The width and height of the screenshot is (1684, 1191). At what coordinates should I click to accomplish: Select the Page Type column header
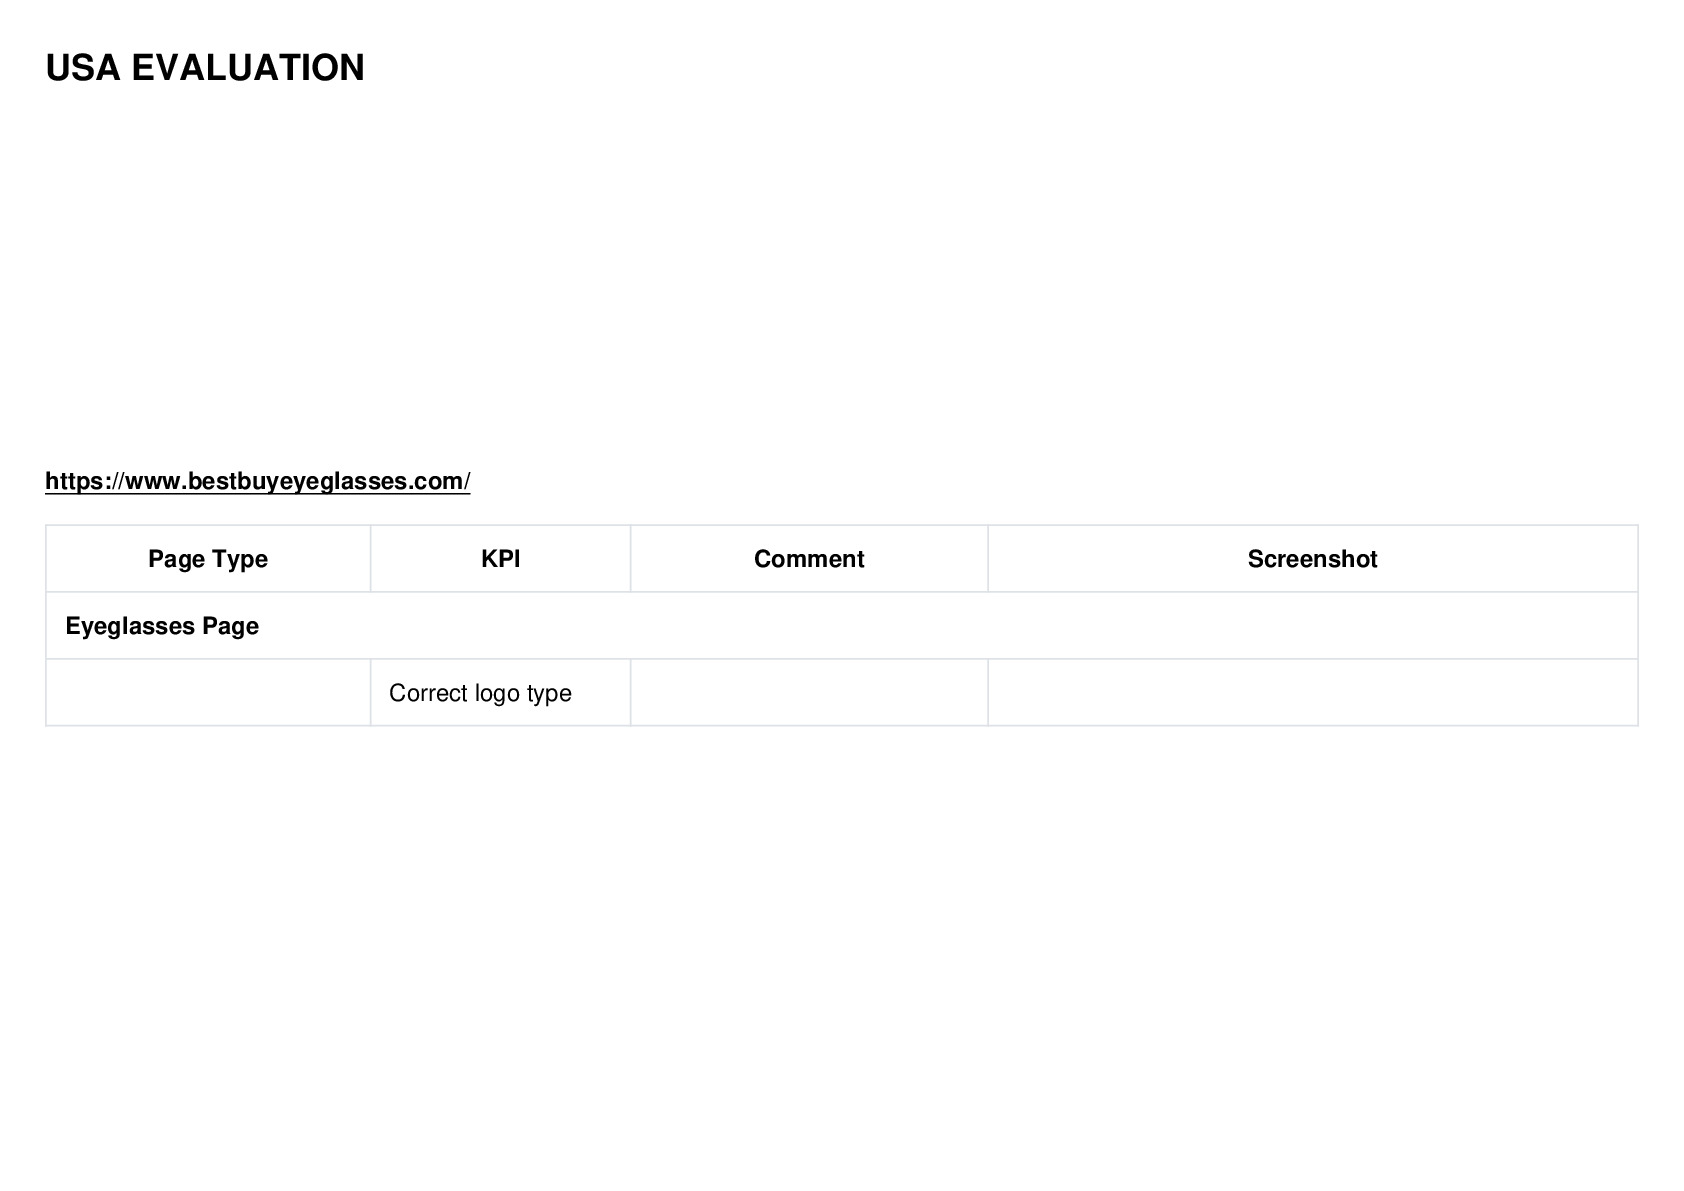tap(208, 559)
